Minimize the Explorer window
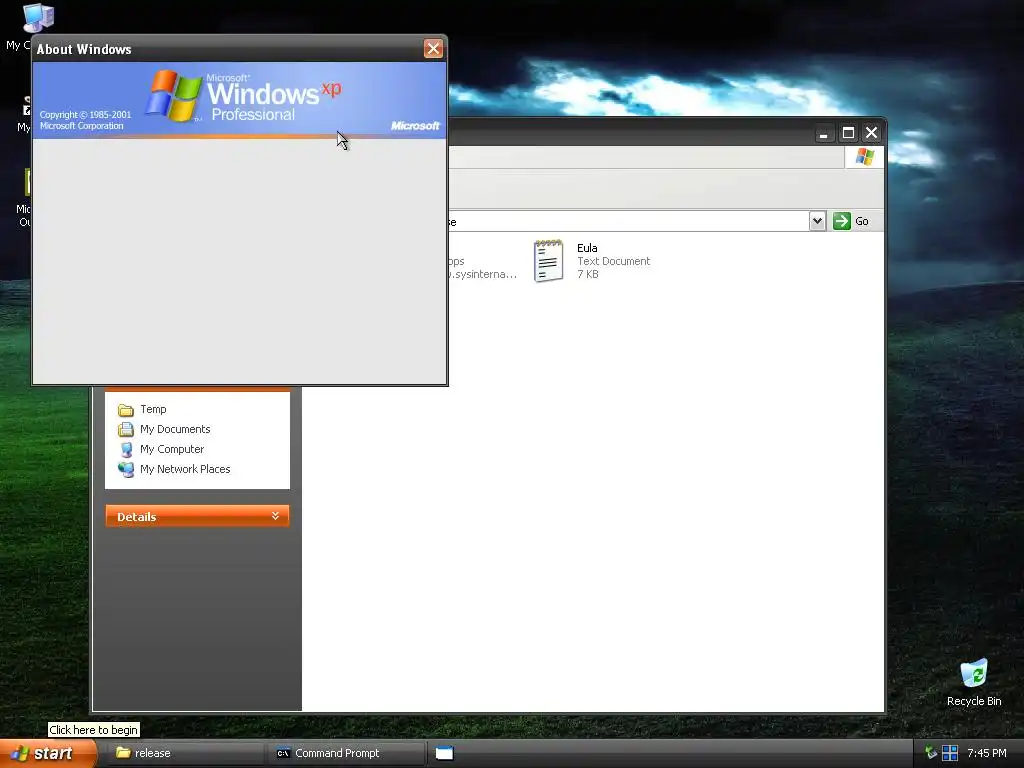1024x768 pixels. point(824,133)
